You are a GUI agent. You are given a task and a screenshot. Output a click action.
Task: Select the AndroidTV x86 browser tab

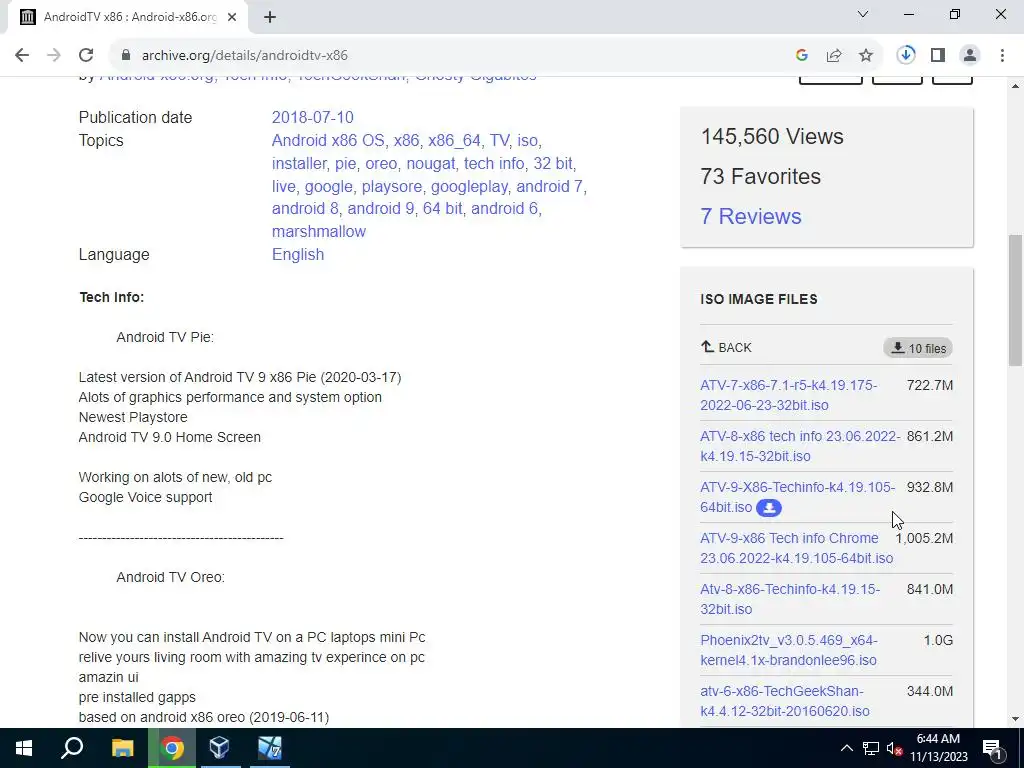tap(128, 17)
